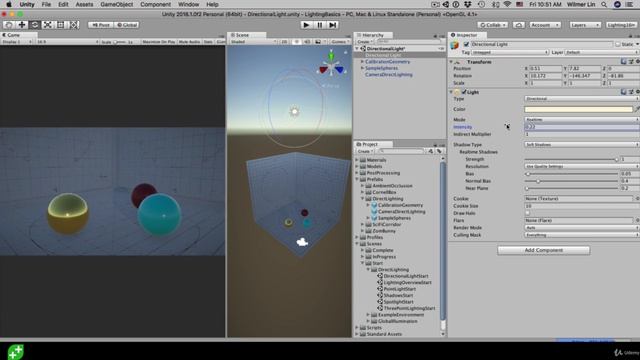The image size is (640, 360).
Task: Toggle Stats overlay in Game view
Action: click(x=208, y=42)
